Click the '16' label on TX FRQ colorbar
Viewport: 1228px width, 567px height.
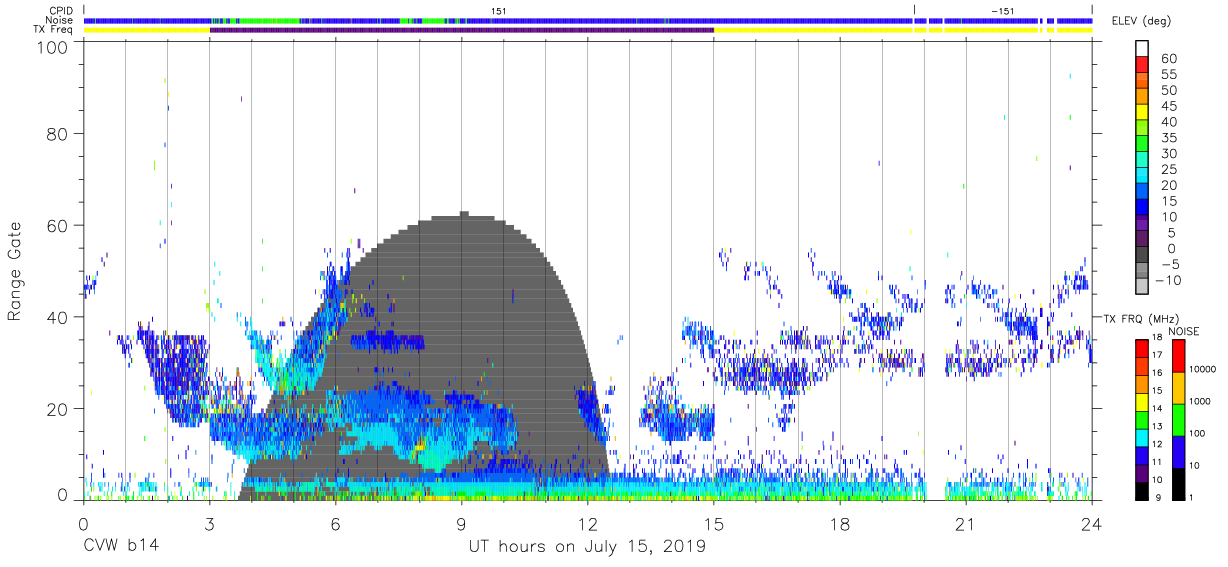[1156, 374]
